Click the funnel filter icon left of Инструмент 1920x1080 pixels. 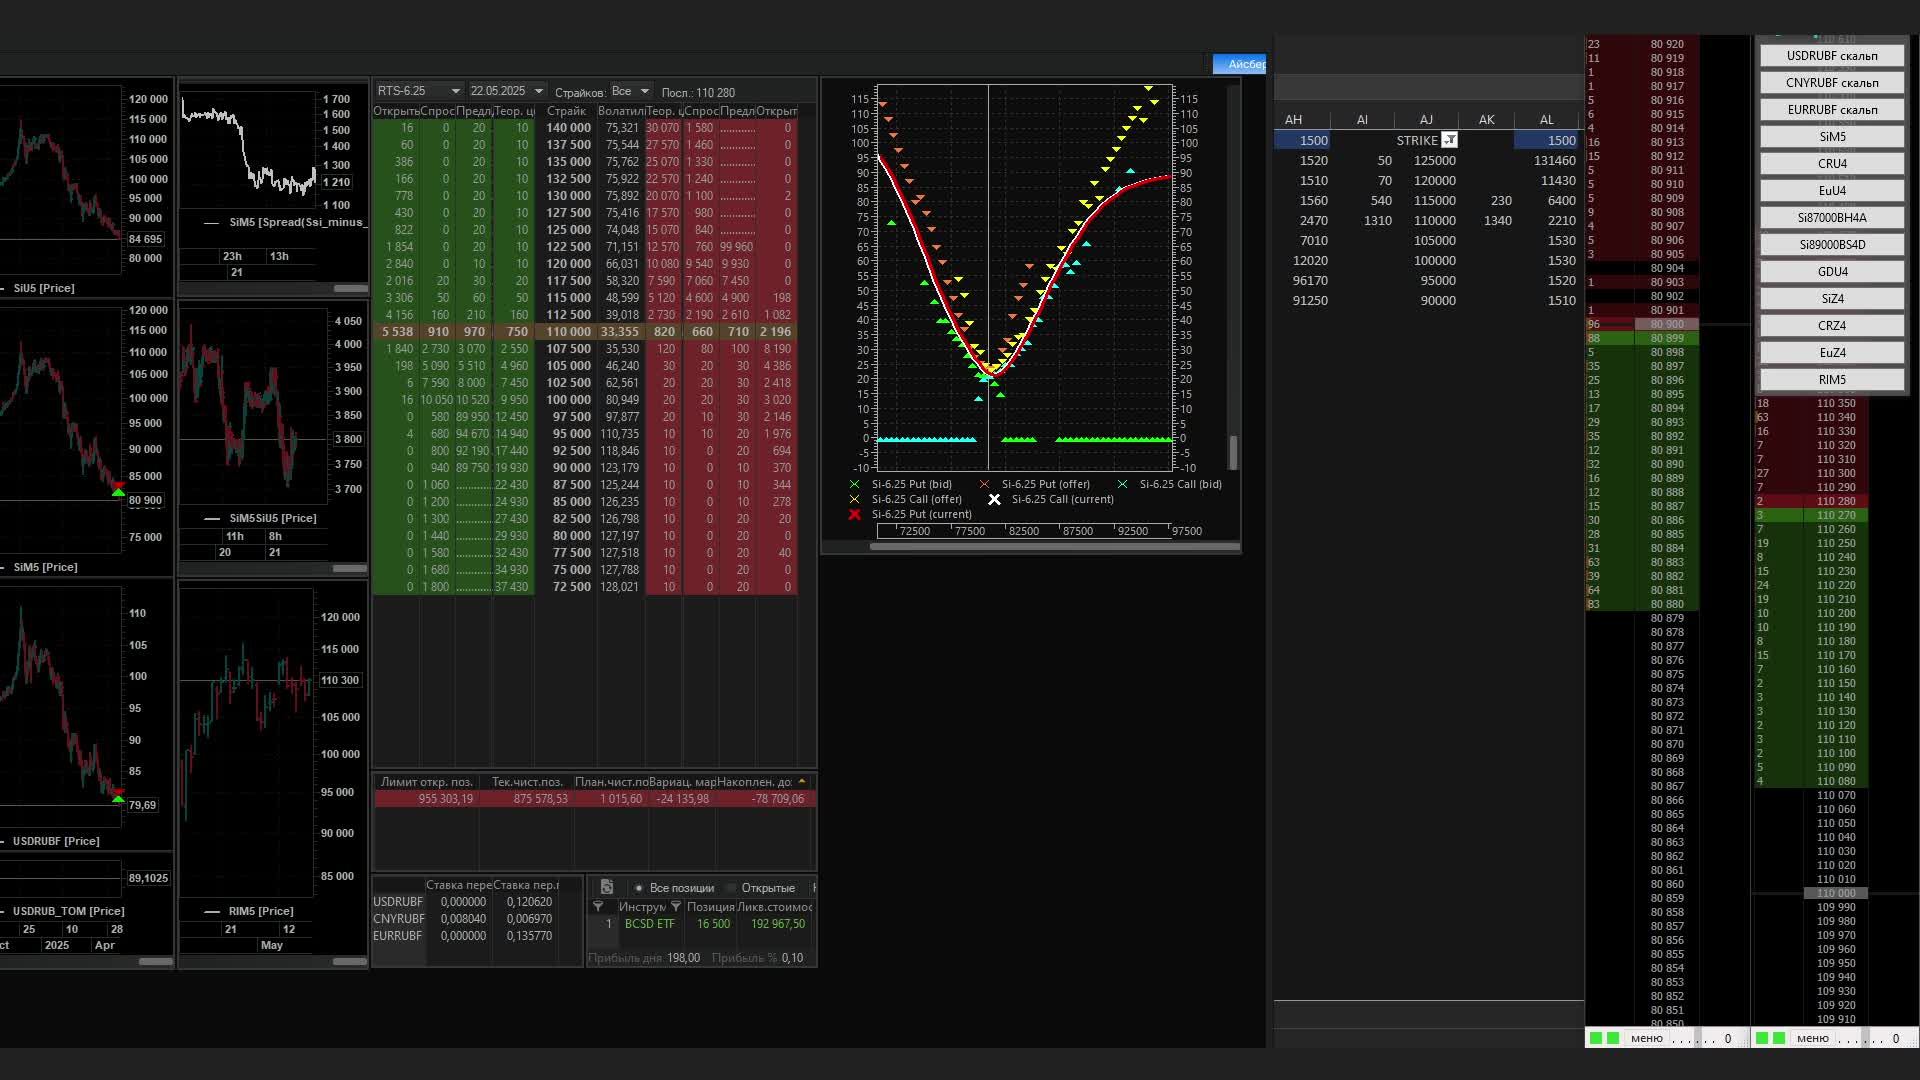[598, 906]
